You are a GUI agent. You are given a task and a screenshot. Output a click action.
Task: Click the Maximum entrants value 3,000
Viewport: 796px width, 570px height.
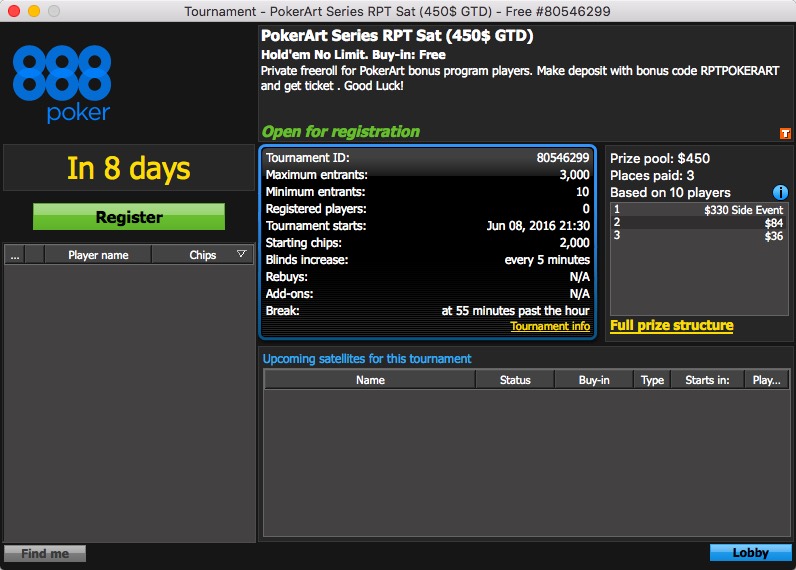[574, 175]
